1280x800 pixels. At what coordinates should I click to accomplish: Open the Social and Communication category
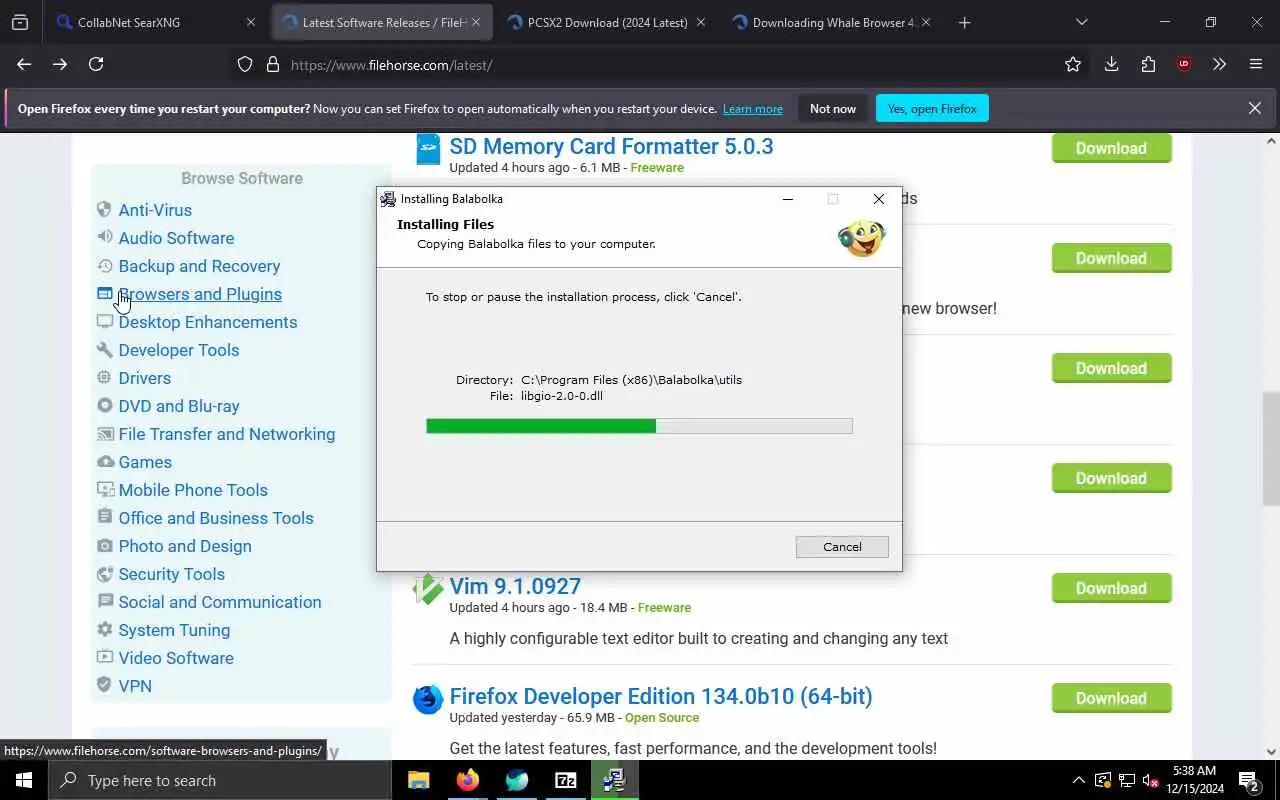coord(220,602)
